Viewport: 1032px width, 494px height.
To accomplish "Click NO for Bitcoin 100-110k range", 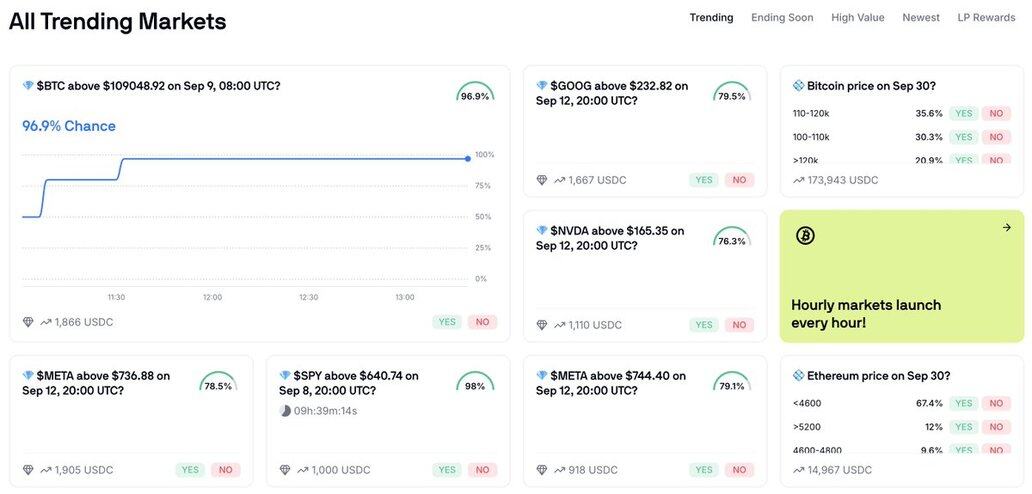I will [x=996, y=137].
